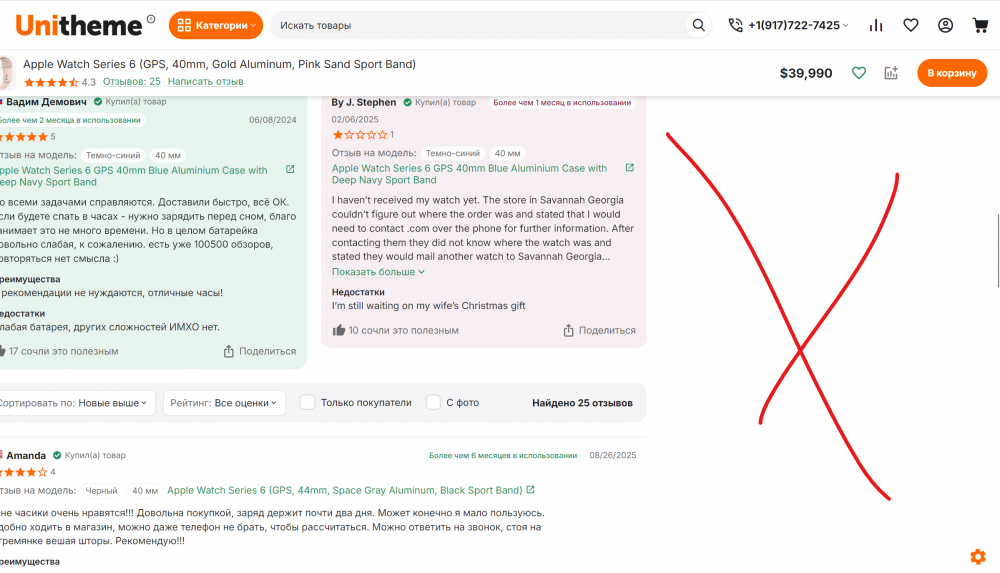Click the product thumbnail in sticky bar
This screenshot has width=1000, height=573.
(x=6, y=72)
